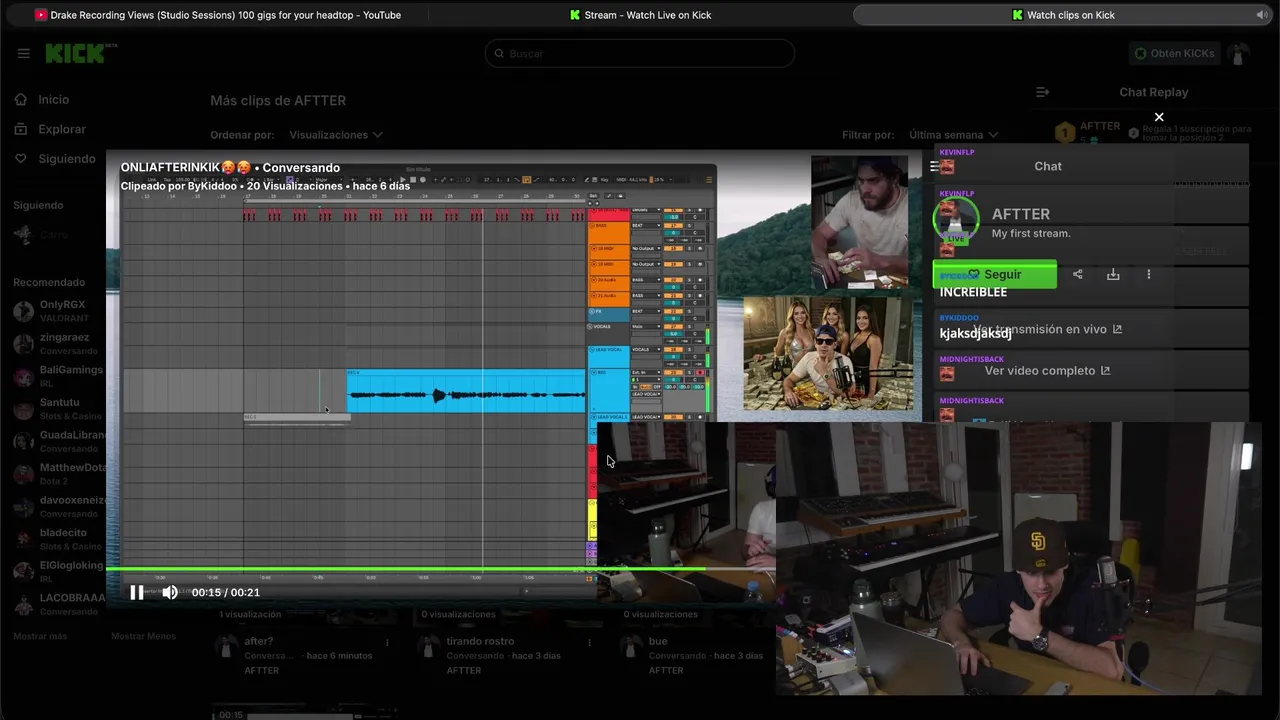Click the green Seguir follow button
The height and width of the screenshot is (720, 1280).
point(995,275)
